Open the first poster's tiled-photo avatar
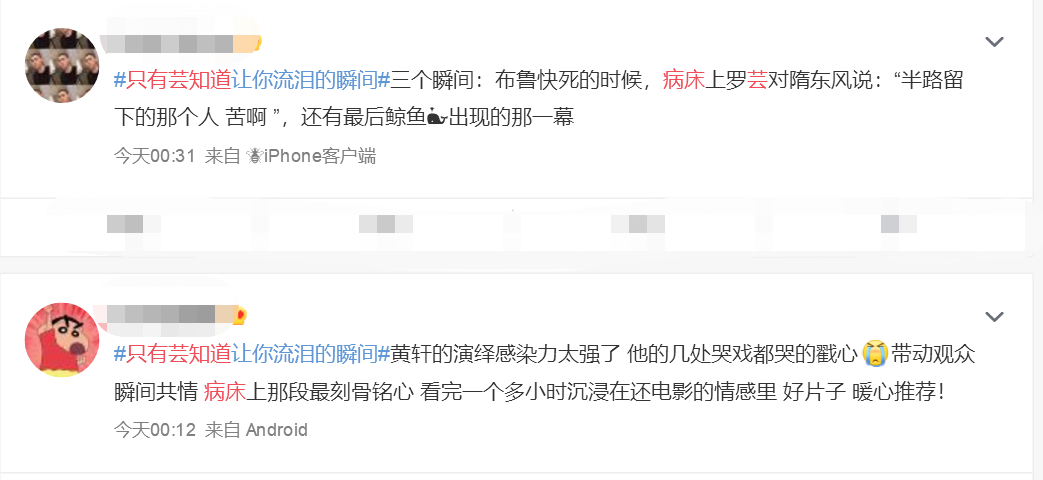 tap(62, 65)
